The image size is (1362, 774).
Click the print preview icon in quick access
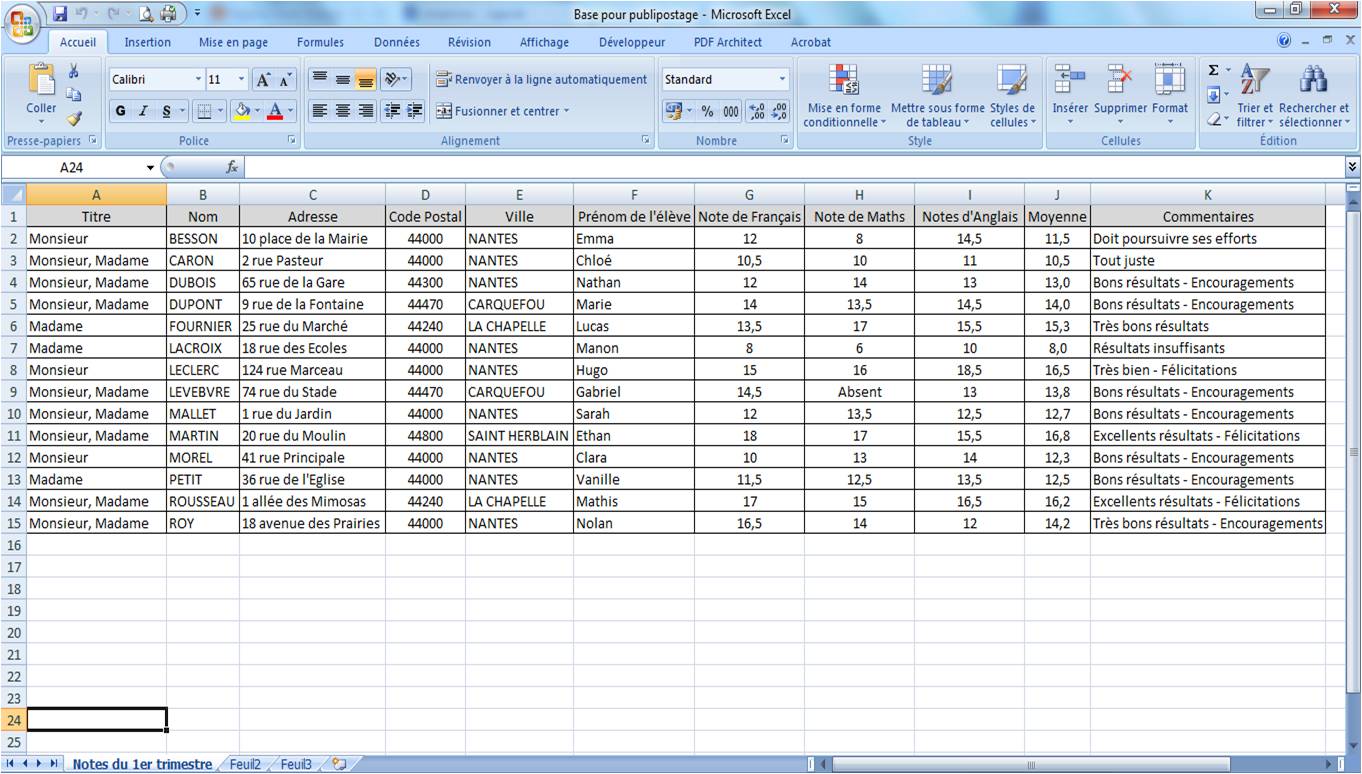[146, 14]
